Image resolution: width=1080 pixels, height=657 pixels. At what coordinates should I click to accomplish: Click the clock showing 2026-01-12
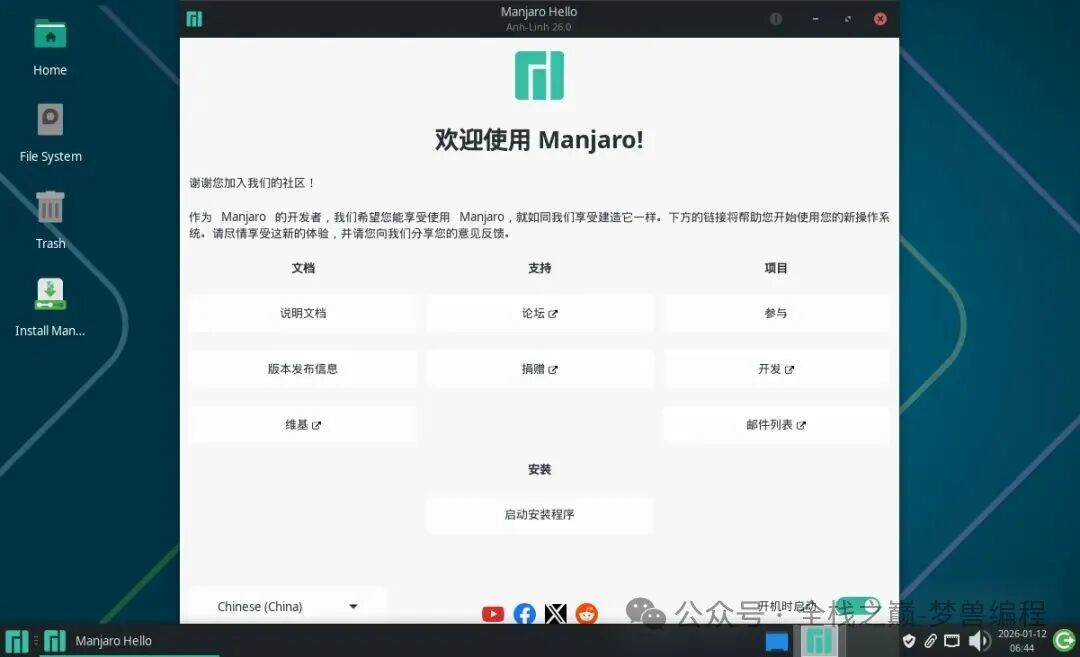tap(1023, 641)
